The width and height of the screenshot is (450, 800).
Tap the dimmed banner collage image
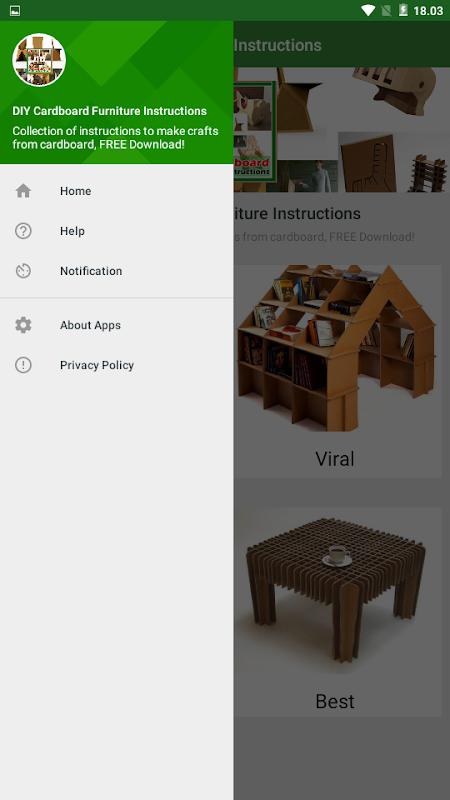[x=342, y=130]
